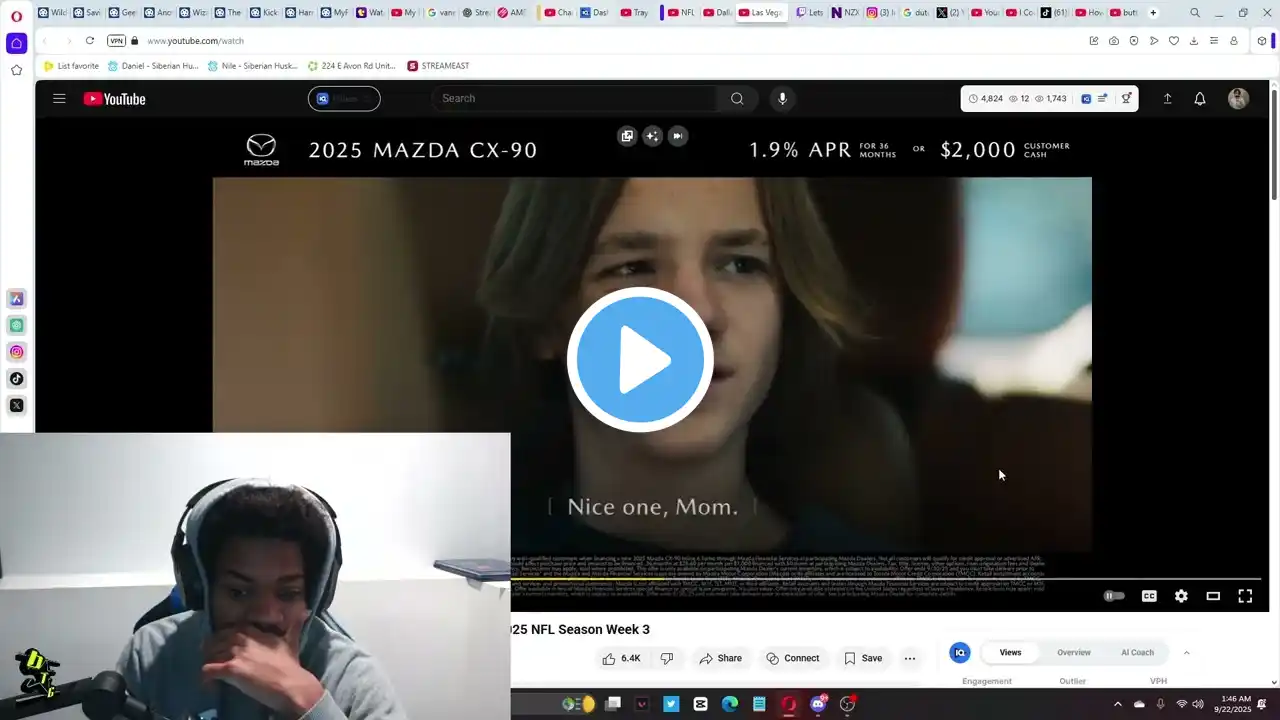Image resolution: width=1280 pixels, height=720 pixels.
Task: Click the 4,824 stat in vidIQ bar
Action: (986, 99)
